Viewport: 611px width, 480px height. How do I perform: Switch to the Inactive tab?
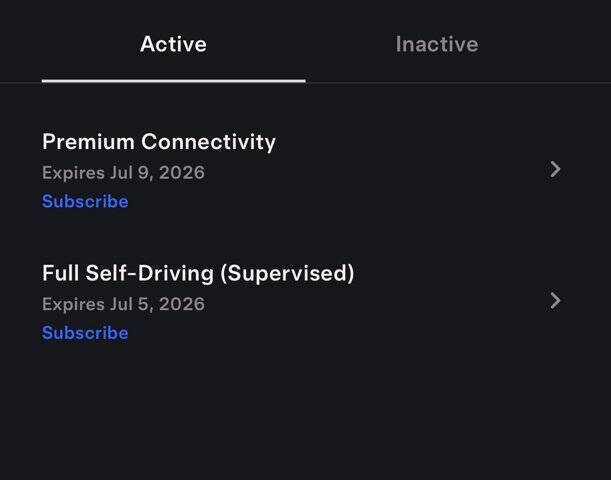point(437,44)
